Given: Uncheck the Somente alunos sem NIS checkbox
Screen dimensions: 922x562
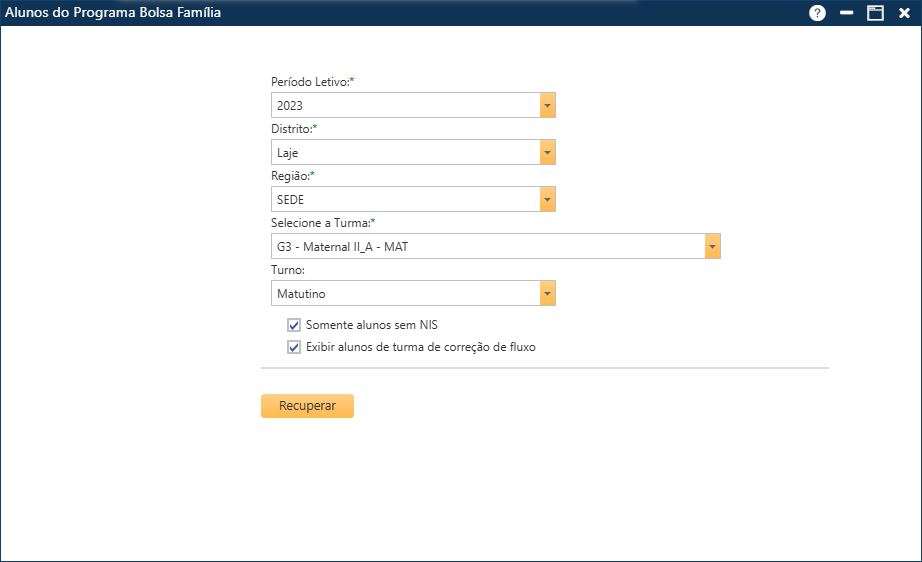Looking at the screenshot, I should click(294, 325).
